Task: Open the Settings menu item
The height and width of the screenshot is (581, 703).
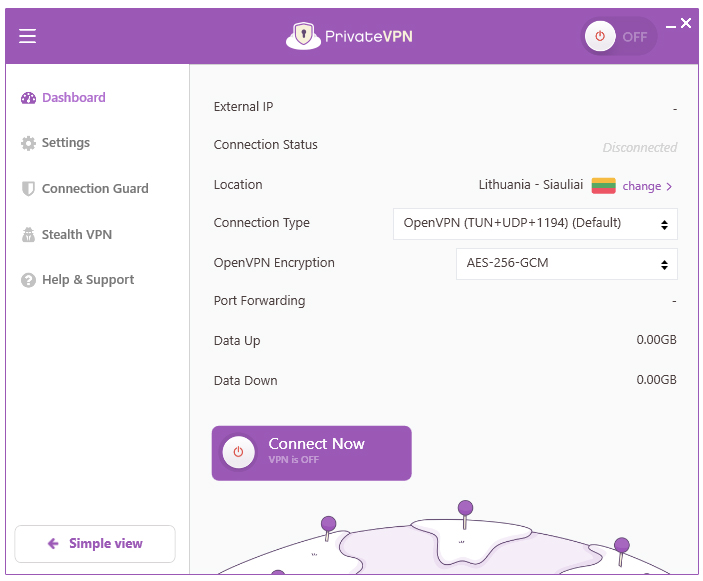Action: coord(65,143)
